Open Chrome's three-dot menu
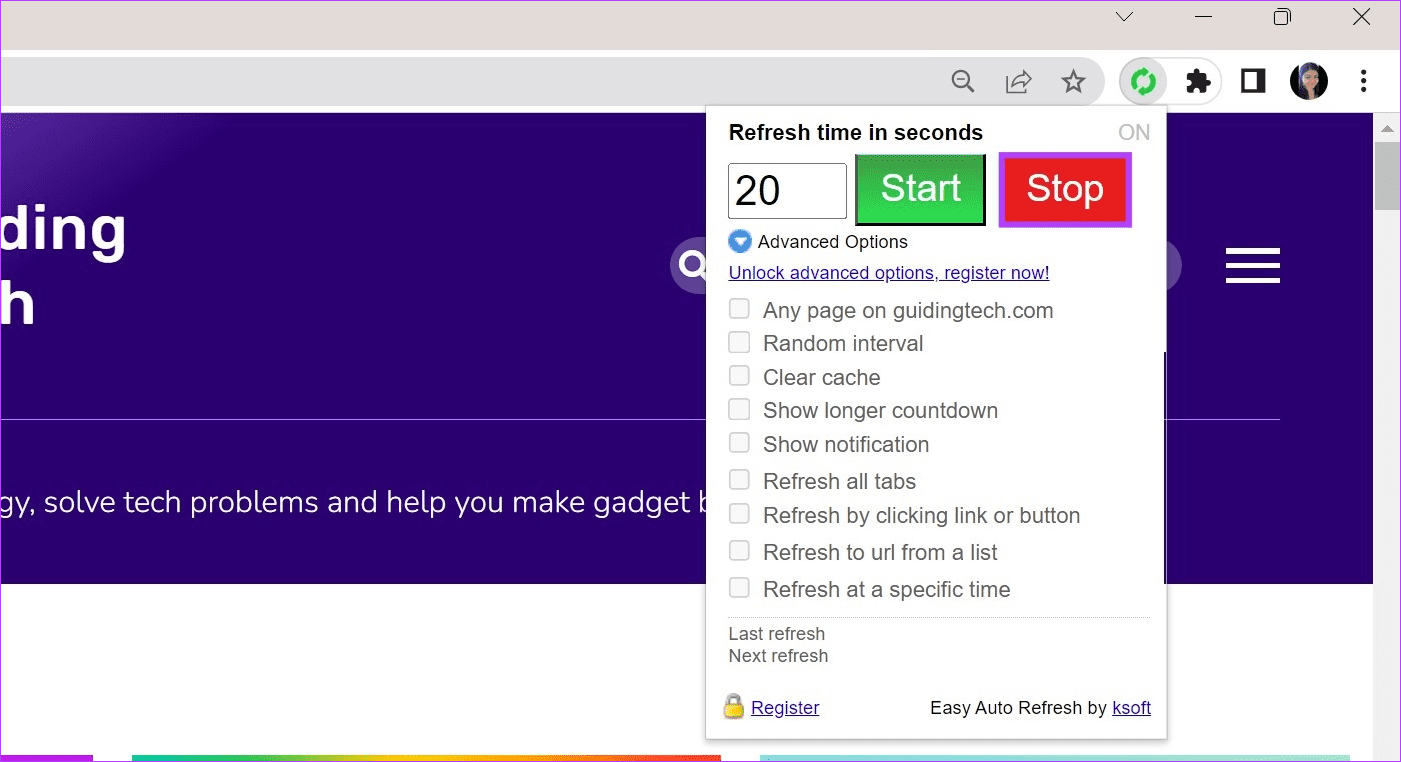This screenshot has width=1401, height=762. pos(1363,82)
